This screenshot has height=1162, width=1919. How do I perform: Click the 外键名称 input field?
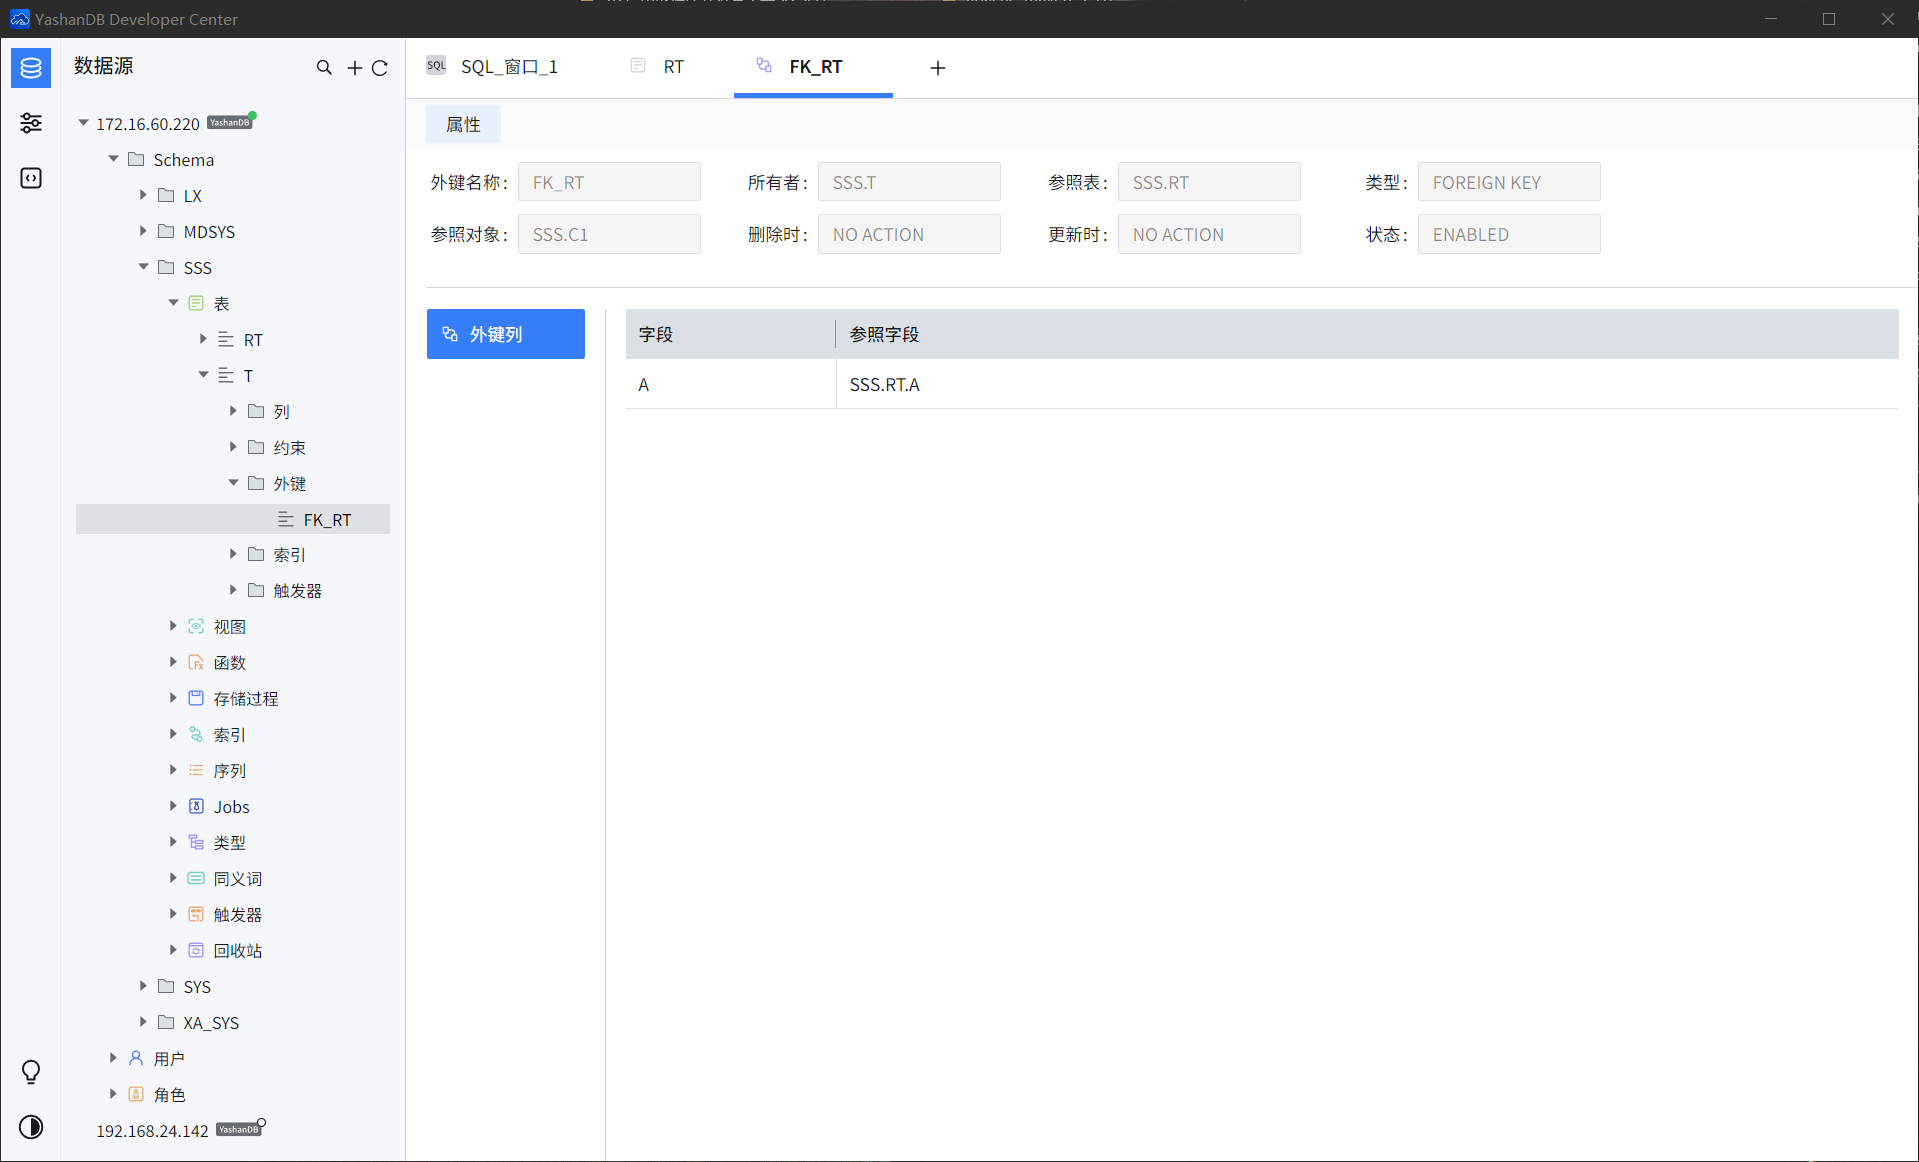click(609, 182)
